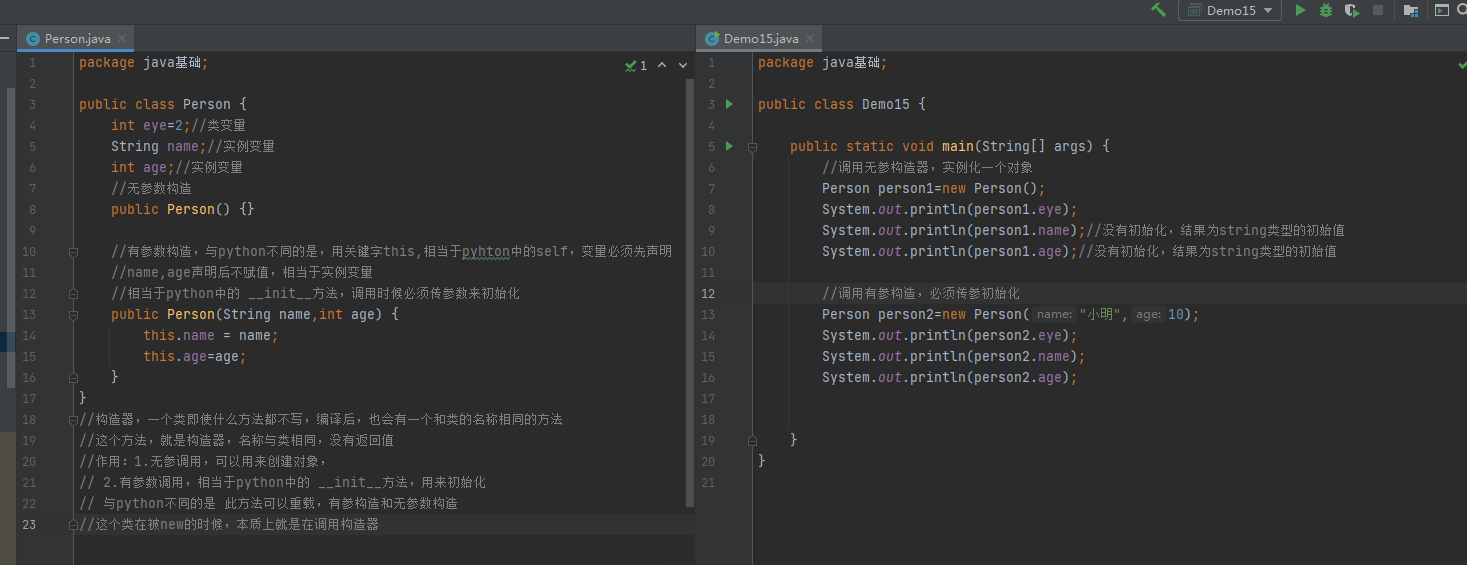The image size is (1467, 565).
Task: Click the Person.java class file icon on tab
Action: tap(33, 39)
